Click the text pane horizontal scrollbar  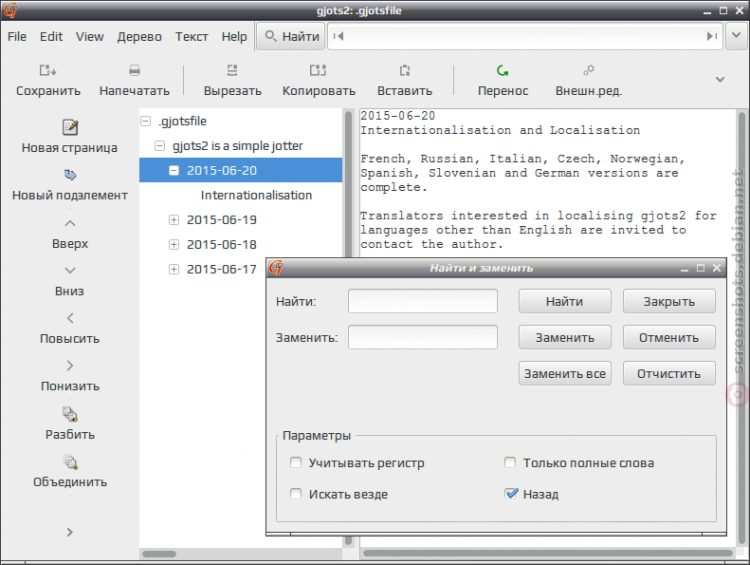tap(547, 554)
